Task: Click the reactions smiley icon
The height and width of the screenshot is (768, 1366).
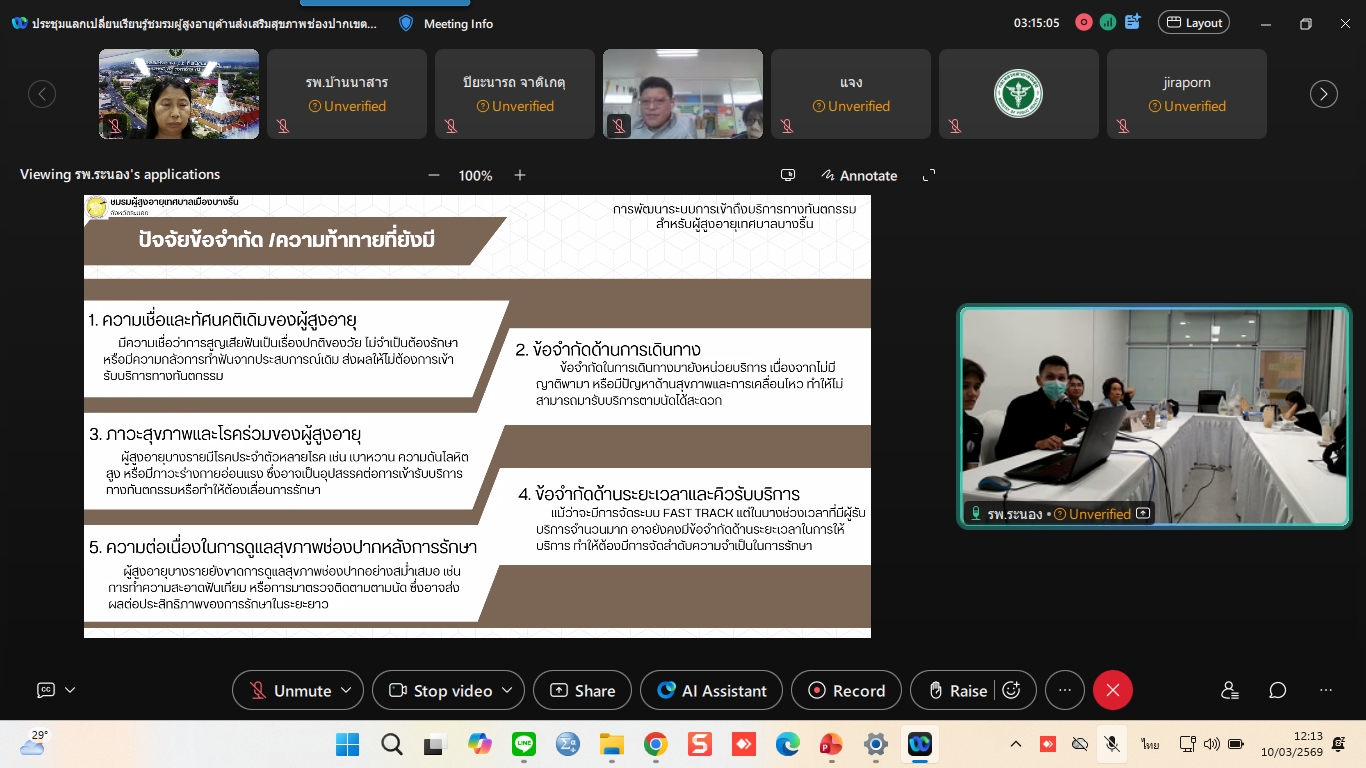Action: (x=1011, y=690)
